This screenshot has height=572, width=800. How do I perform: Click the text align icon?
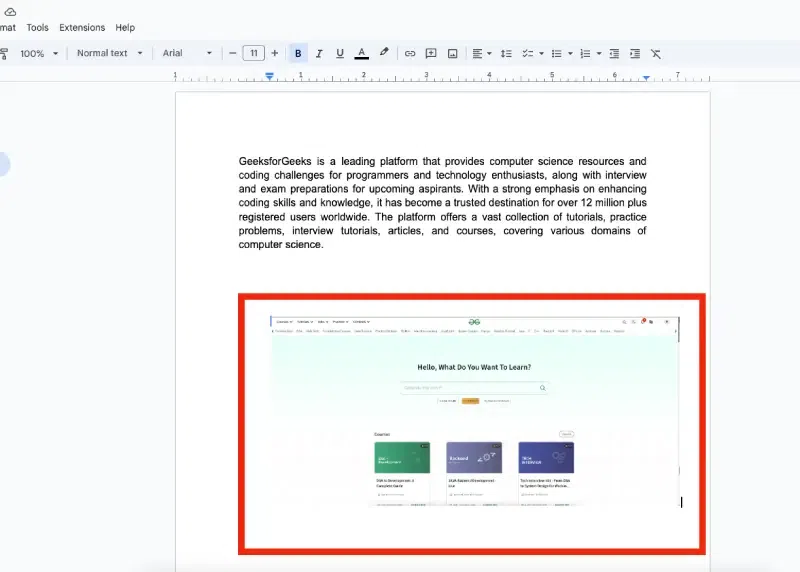click(477, 53)
